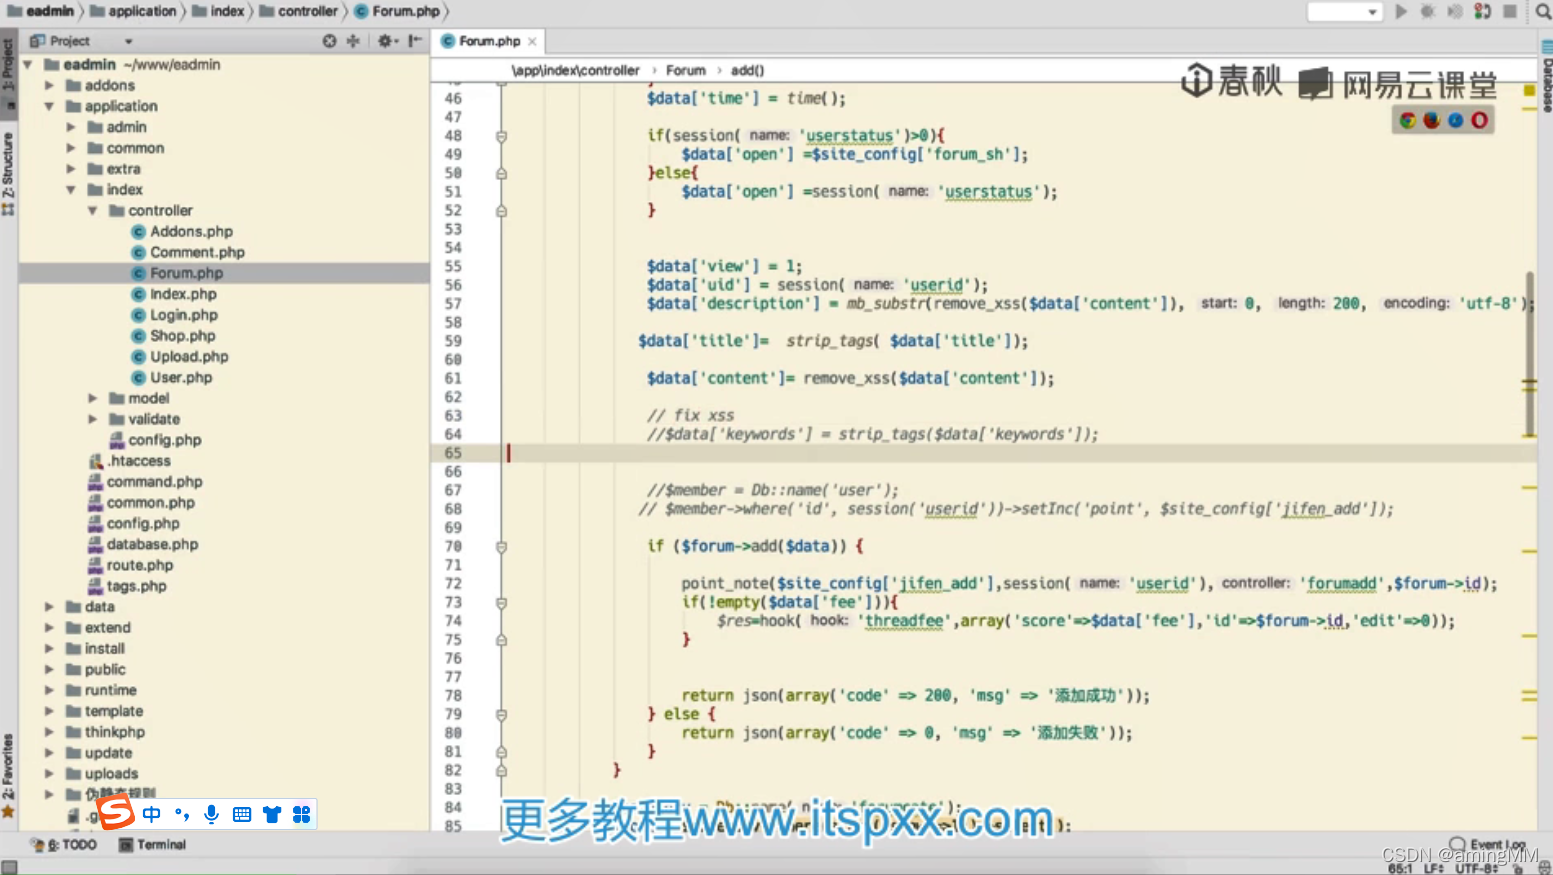1553x875 pixels.
Task: Select eadmin in the navigation breadcrumb
Action: tap(42, 11)
